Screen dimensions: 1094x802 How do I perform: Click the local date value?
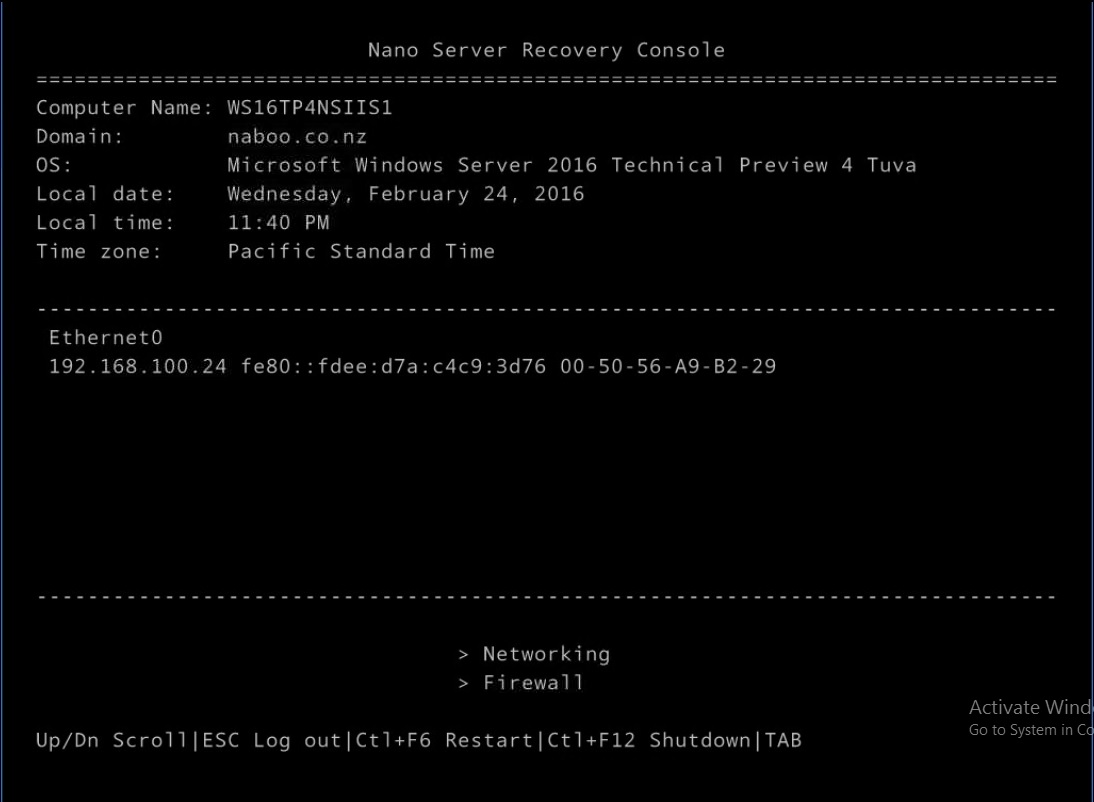[x=405, y=193]
